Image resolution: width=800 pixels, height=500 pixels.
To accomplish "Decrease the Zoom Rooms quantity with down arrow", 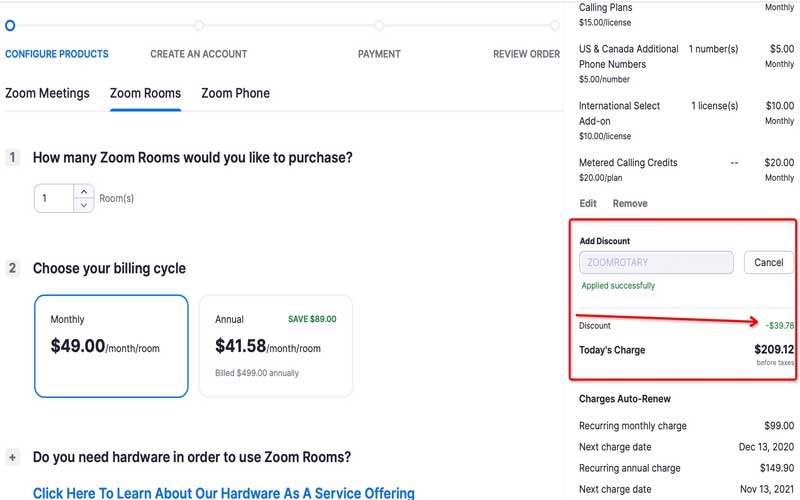I will pyautogui.click(x=84, y=205).
